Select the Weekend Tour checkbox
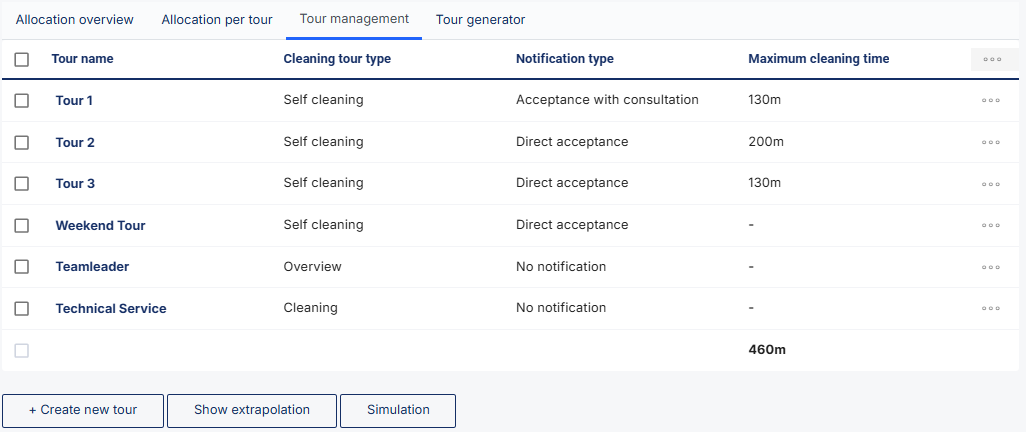Screen dimensions: 1026x432 coord(22,226)
